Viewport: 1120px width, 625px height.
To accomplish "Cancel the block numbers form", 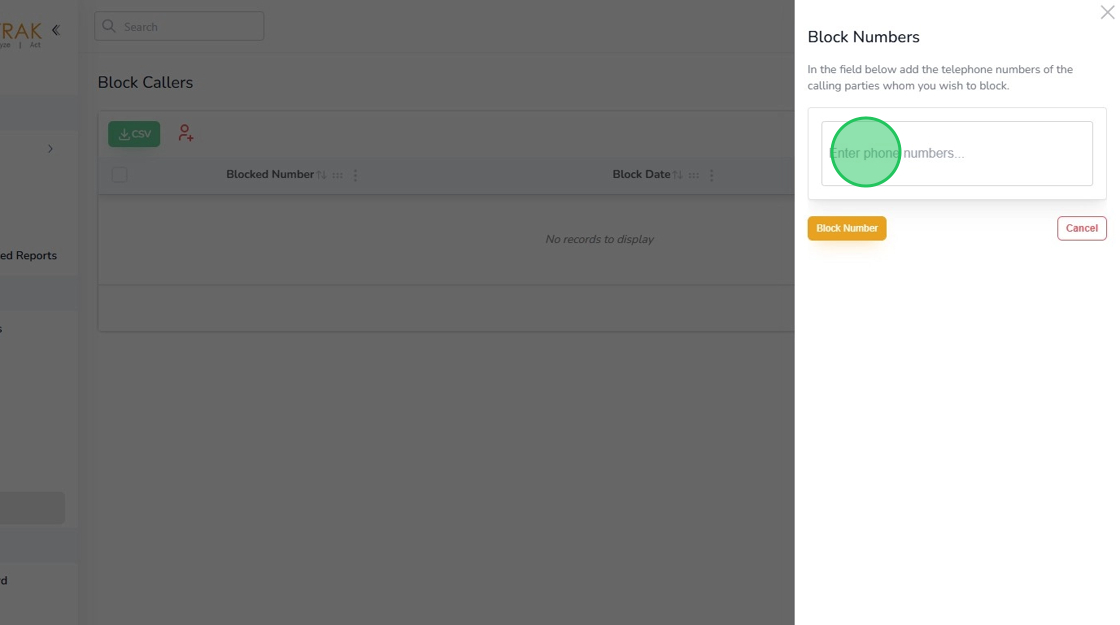I will click(1081, 228).
